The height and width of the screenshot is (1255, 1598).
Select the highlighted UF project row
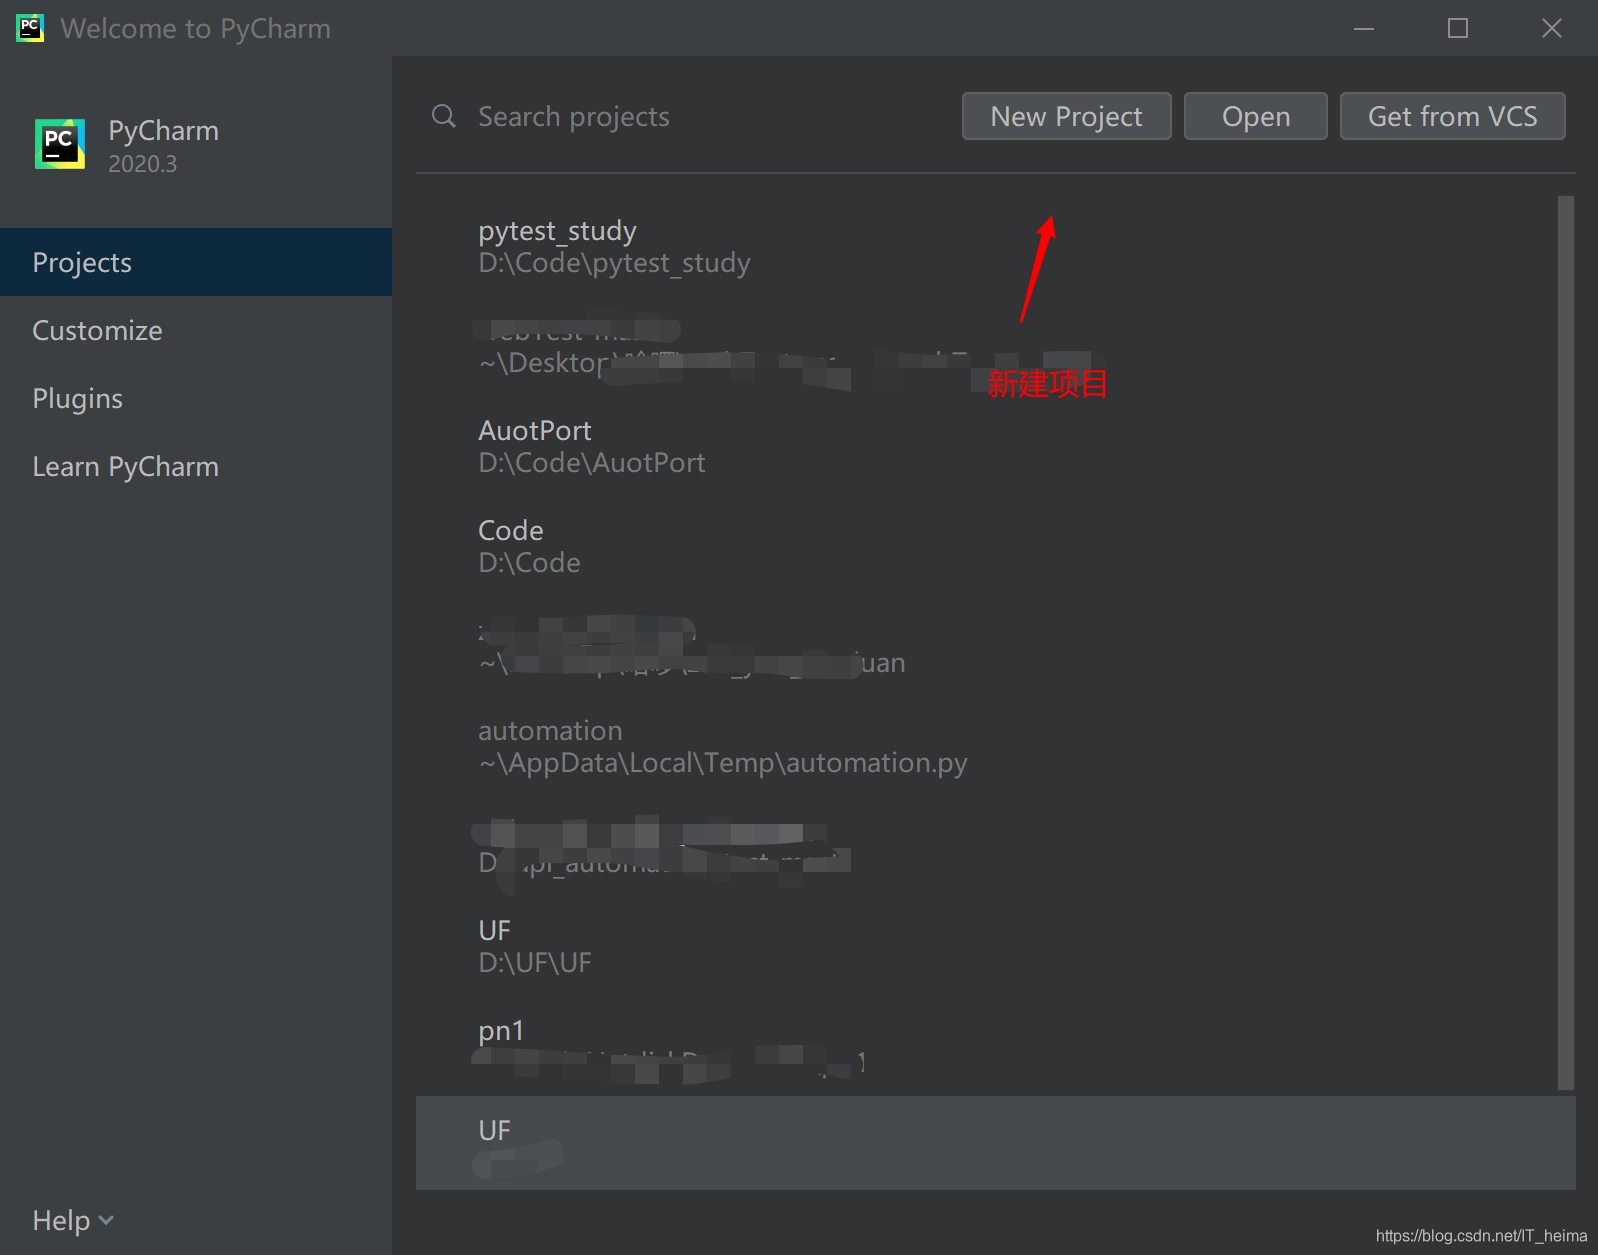click(x=995, y=1143)
